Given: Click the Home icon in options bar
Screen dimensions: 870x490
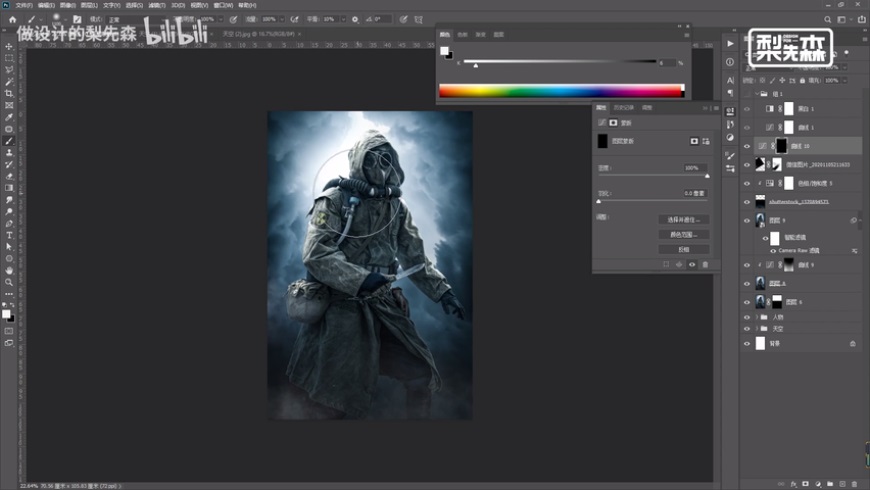Looking at the screenshot, I should [x=12, y=19].
